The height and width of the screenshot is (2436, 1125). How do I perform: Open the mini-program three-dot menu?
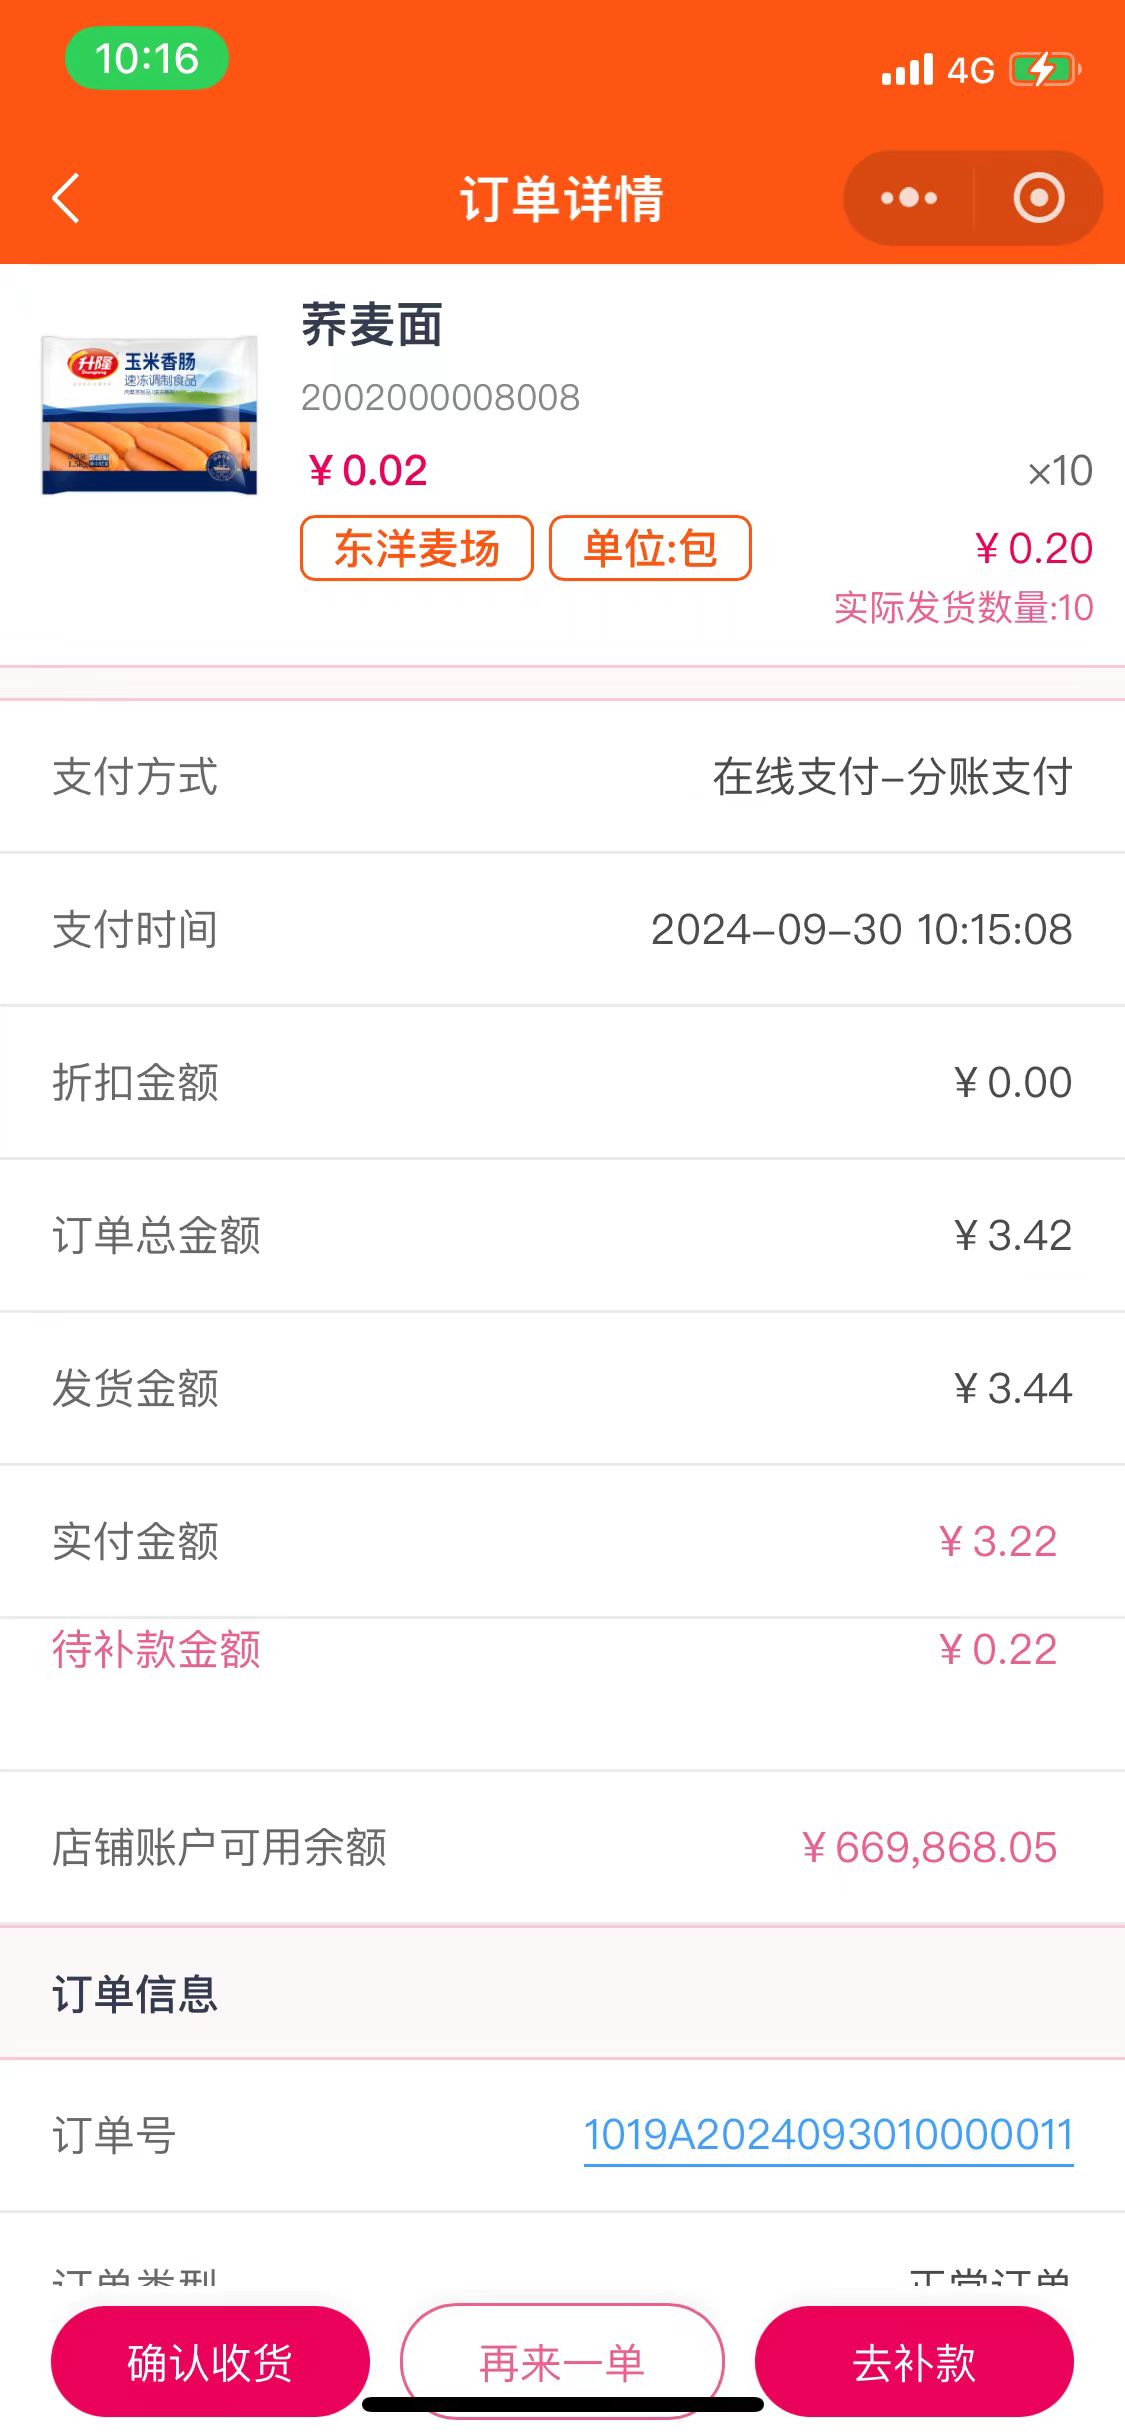[908, 198]
